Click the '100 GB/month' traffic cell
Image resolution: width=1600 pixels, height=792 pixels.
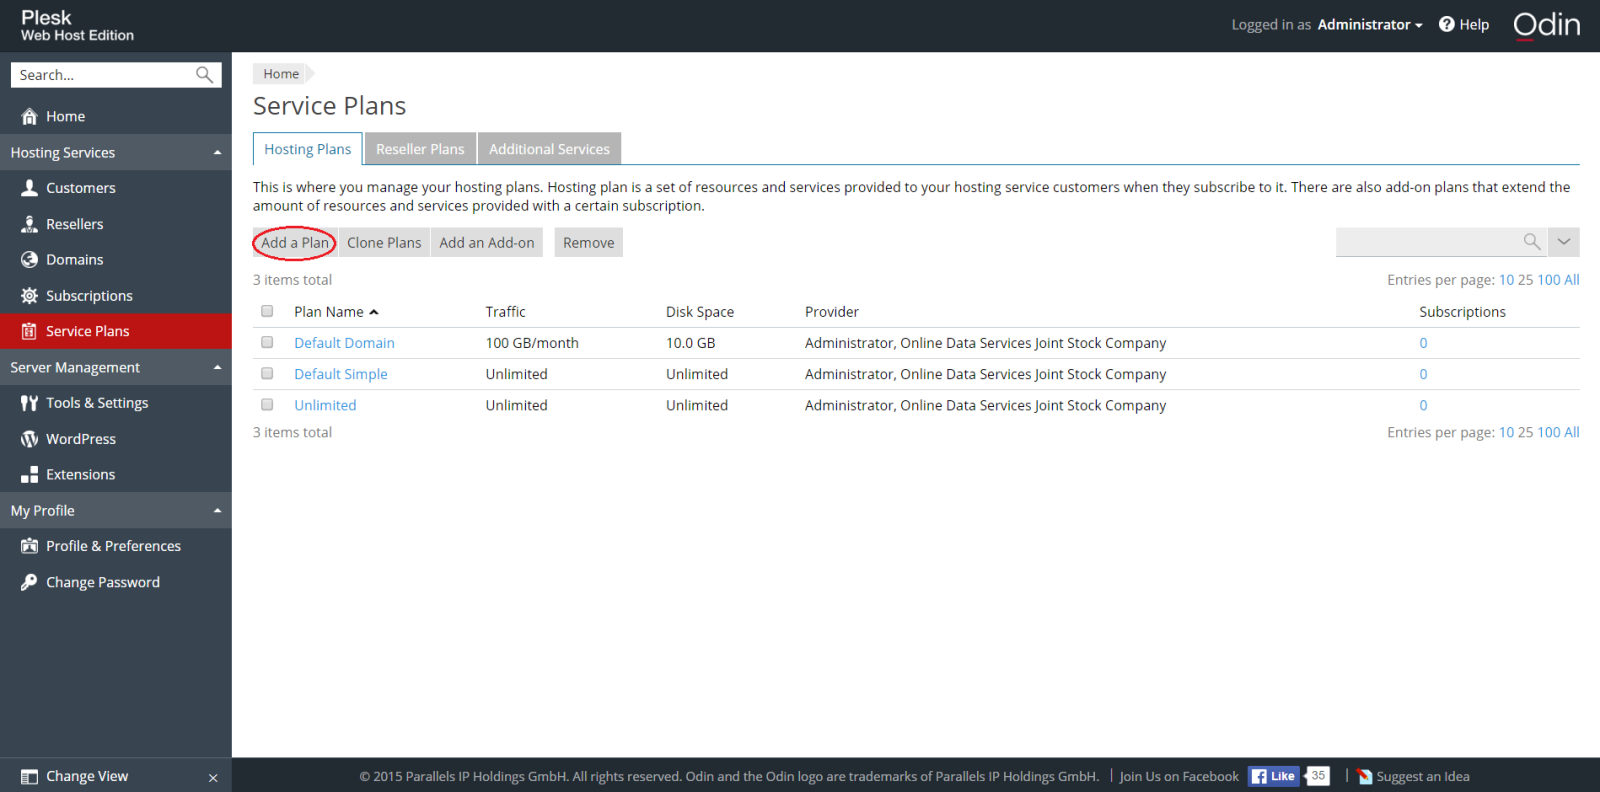[x=532, y=343]
